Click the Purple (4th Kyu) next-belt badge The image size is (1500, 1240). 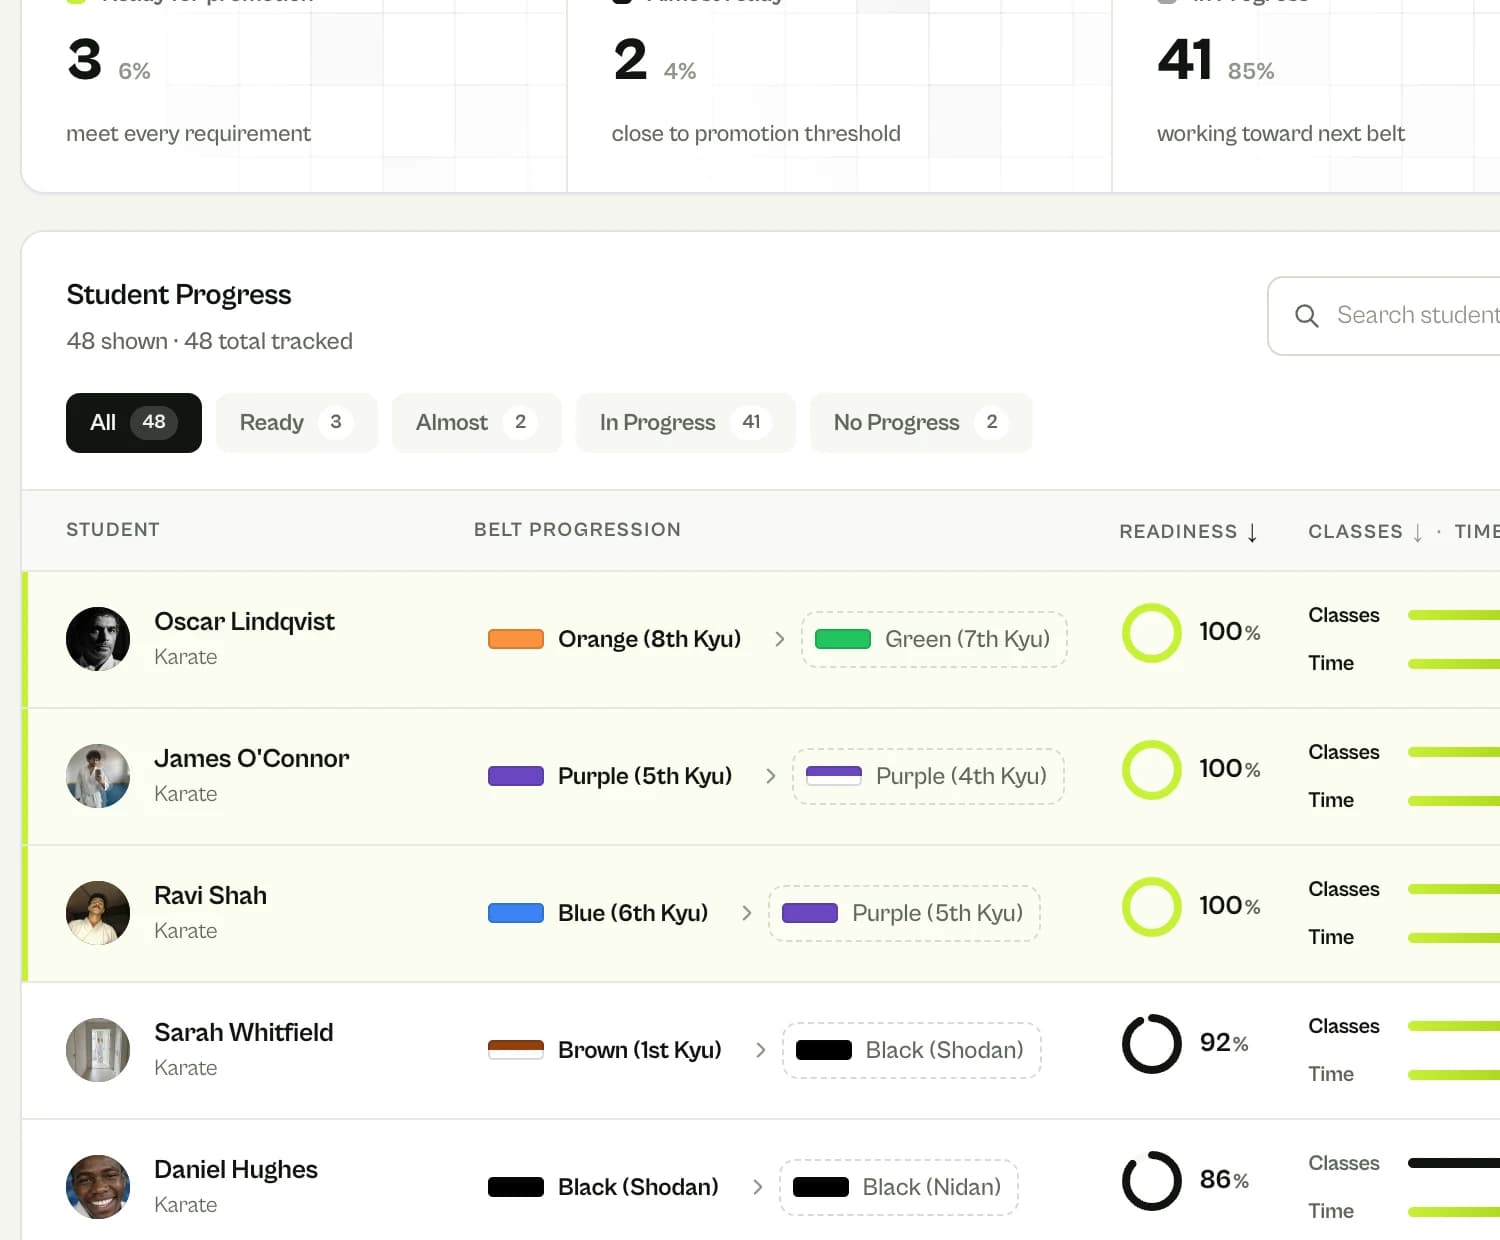click(x=928, y=776)
